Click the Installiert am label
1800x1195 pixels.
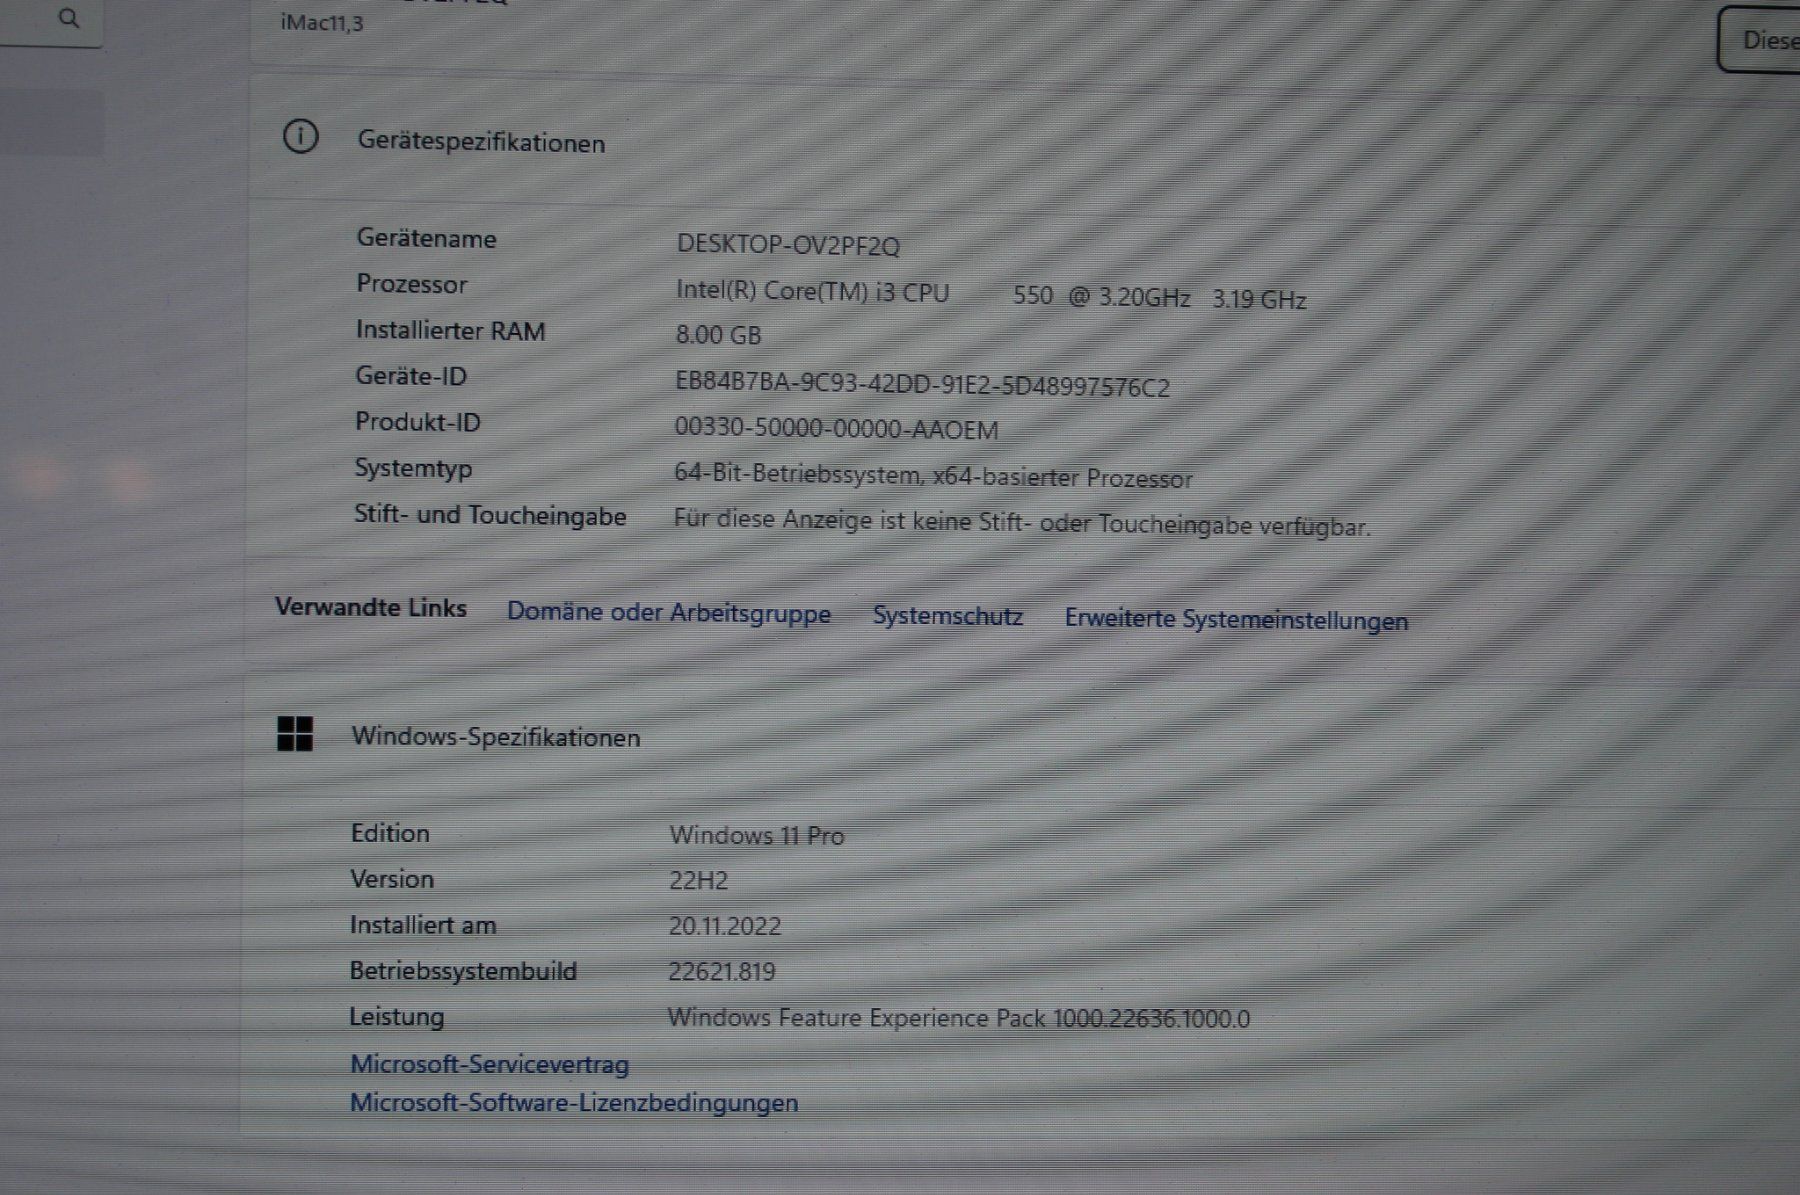coord(423,925)
